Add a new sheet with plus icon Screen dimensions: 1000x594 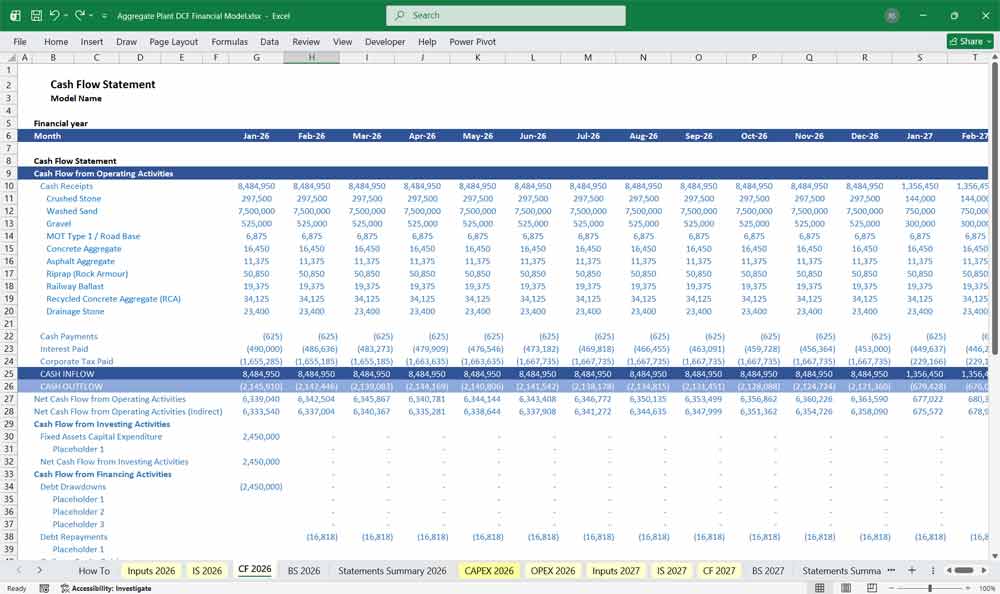pos(912,570)
